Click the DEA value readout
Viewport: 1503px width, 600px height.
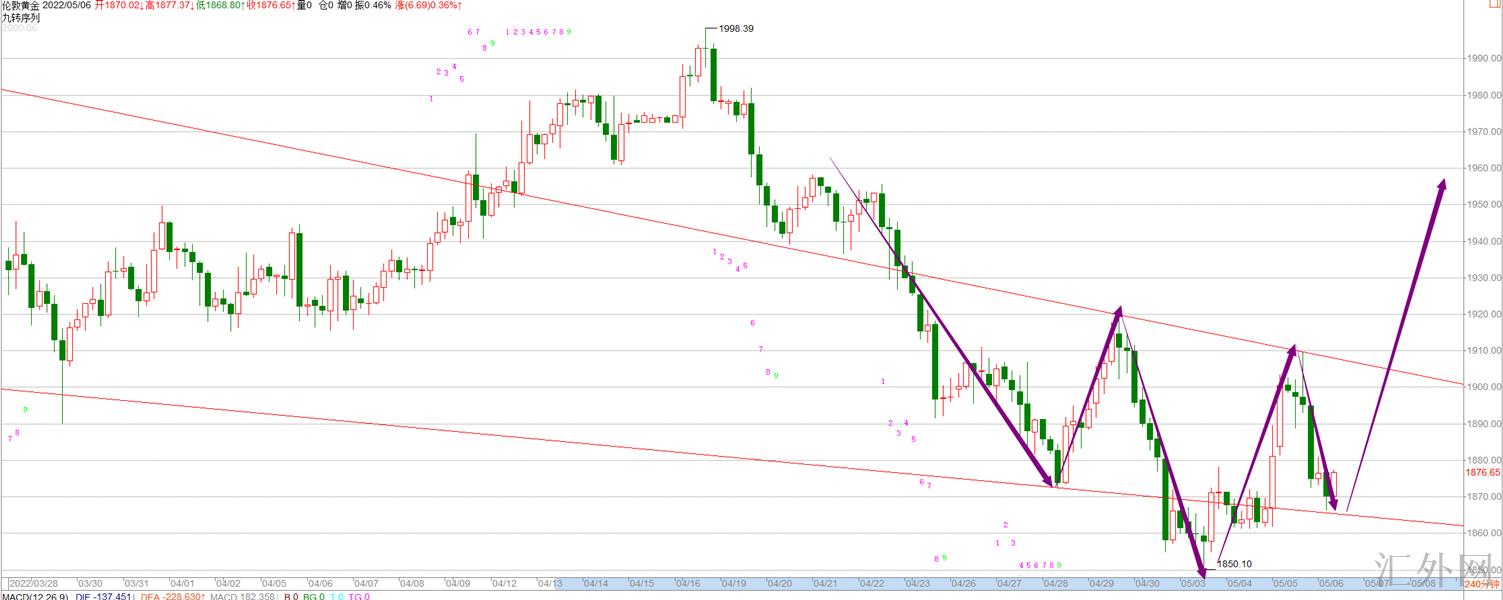pyautogui.click(x=168, y=596)
